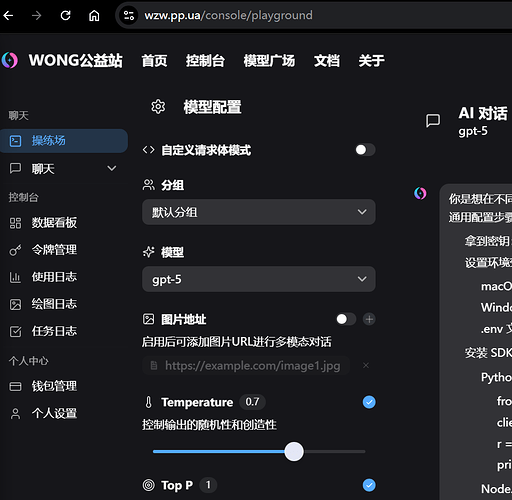Click the 模型配置 gear icon
This screenshot has height=500, width=512.
pyautogui.click(x=158, y=107)
